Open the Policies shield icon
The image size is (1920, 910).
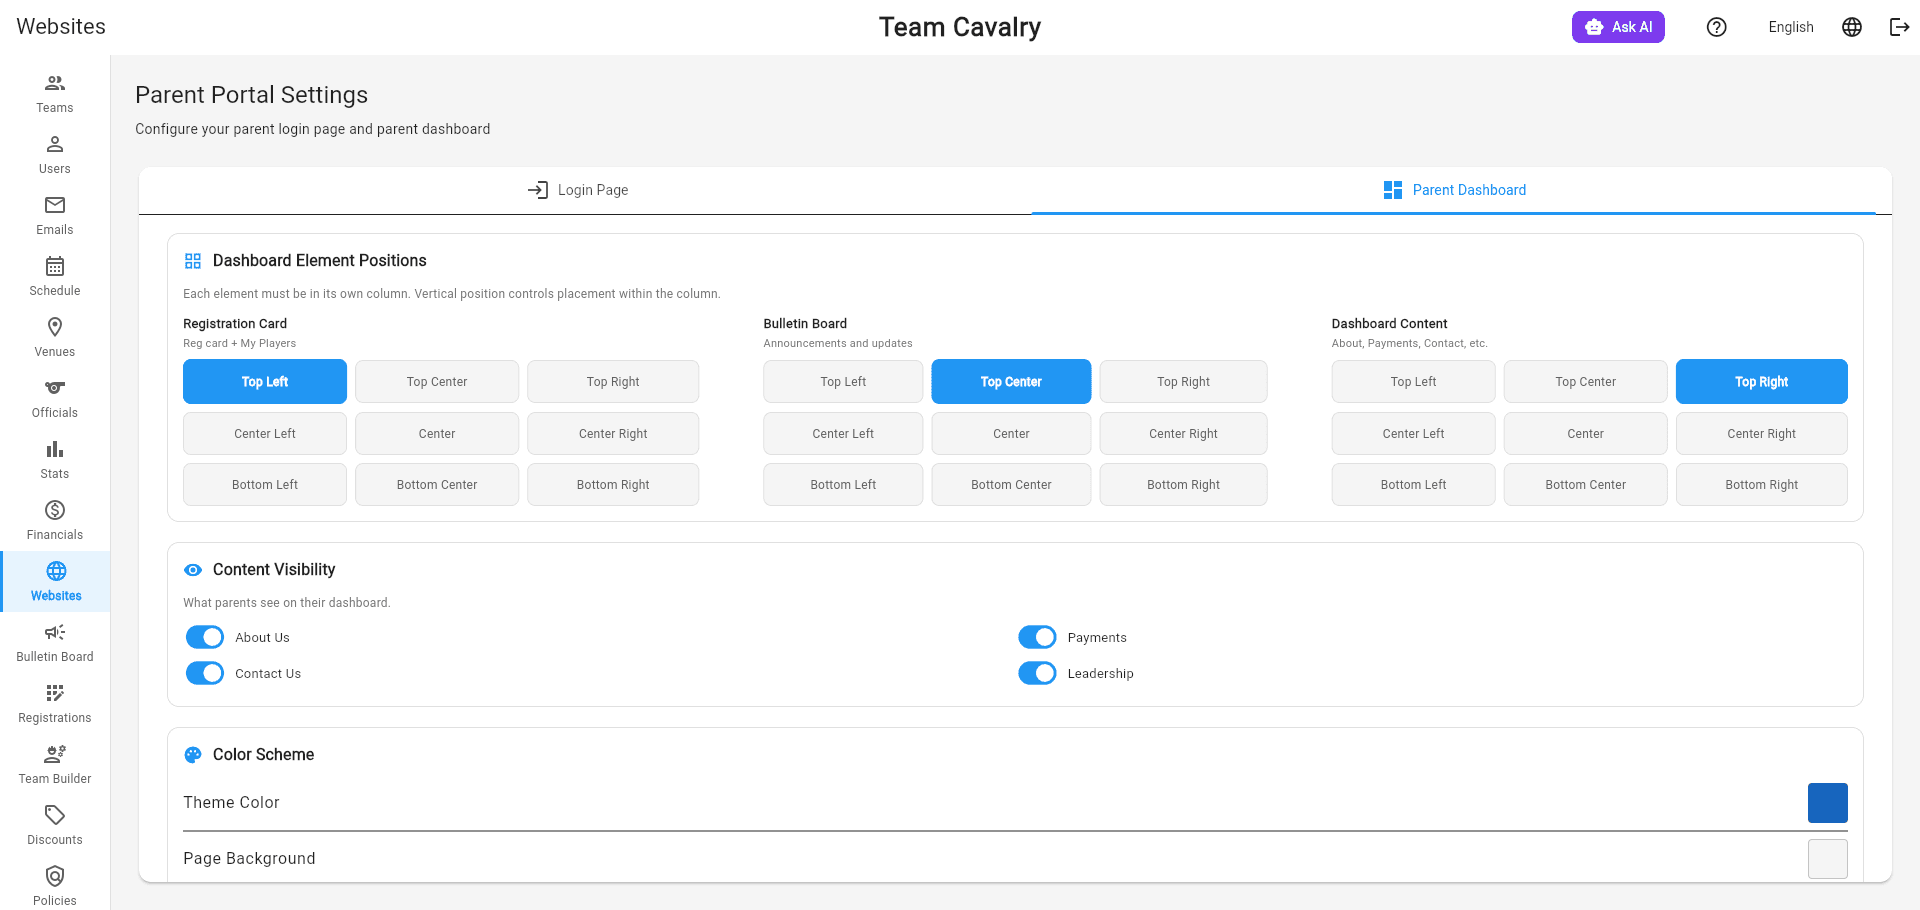pyautogui.click(x=55, y=876)
